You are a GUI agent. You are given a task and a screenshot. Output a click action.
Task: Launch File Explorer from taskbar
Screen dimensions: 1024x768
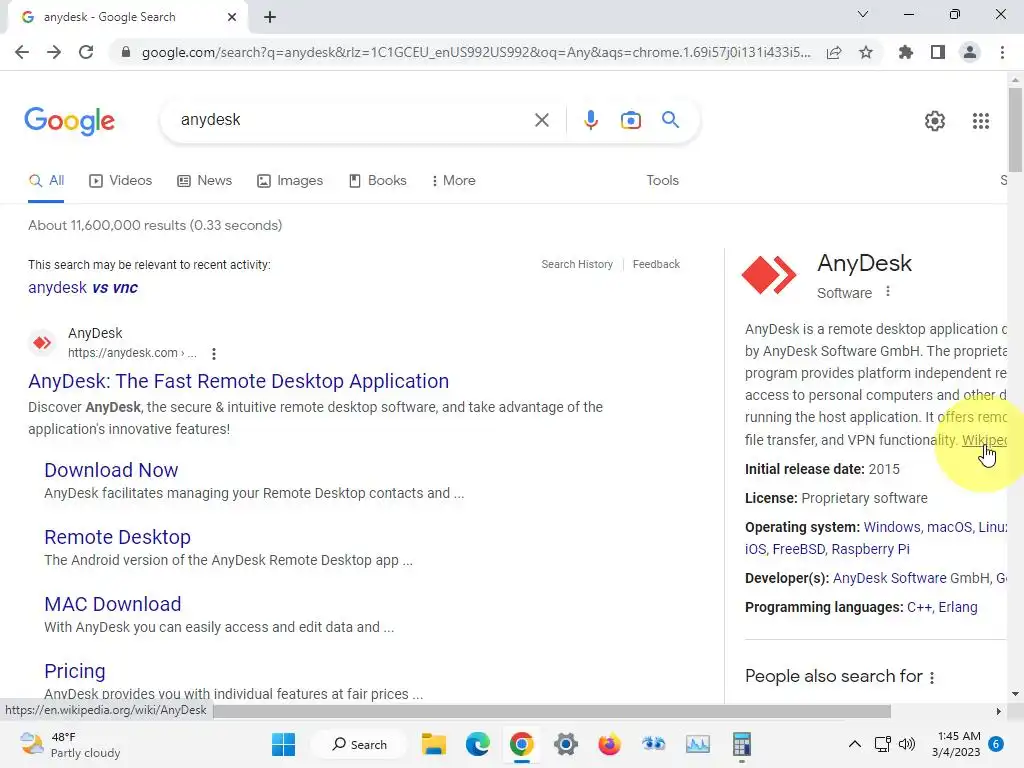click(x=434, y=744)
